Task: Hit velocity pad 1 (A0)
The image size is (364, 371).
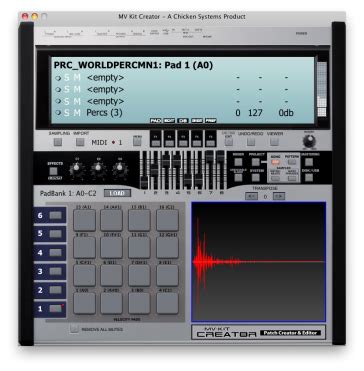Action: pyautogui.click(x=84, y=303)
